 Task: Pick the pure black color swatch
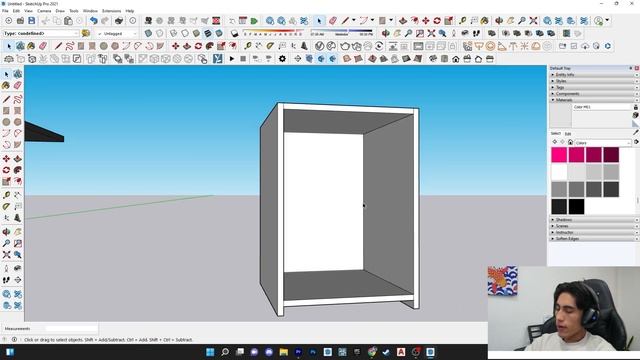point(576,207)
